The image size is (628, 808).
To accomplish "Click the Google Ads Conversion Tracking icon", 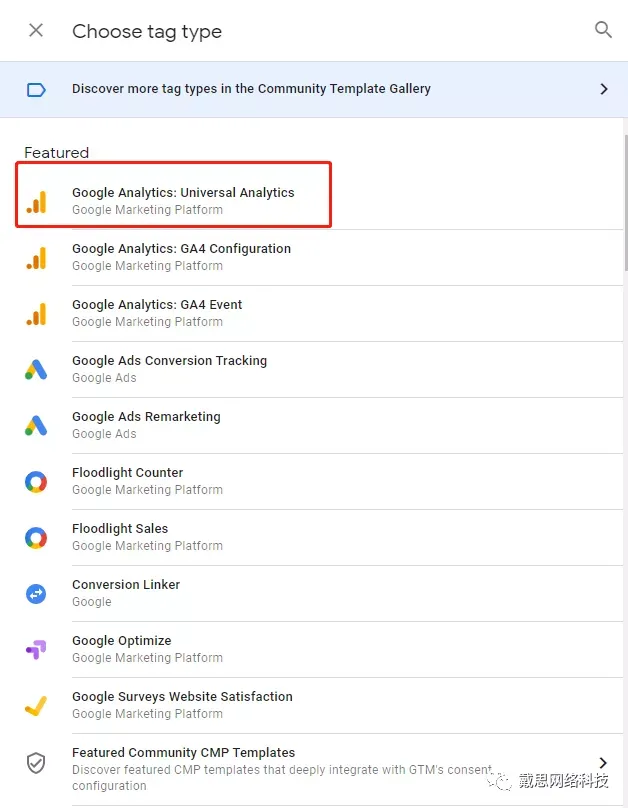I will [x=36, y=369].
